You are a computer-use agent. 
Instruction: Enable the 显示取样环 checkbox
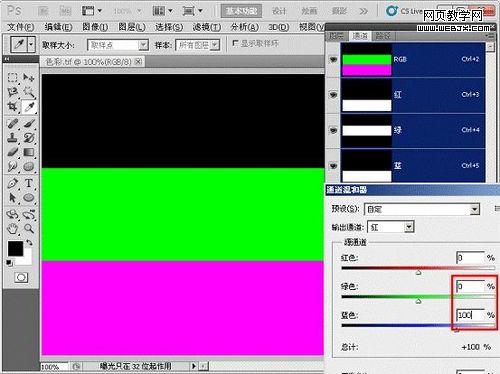235,43
